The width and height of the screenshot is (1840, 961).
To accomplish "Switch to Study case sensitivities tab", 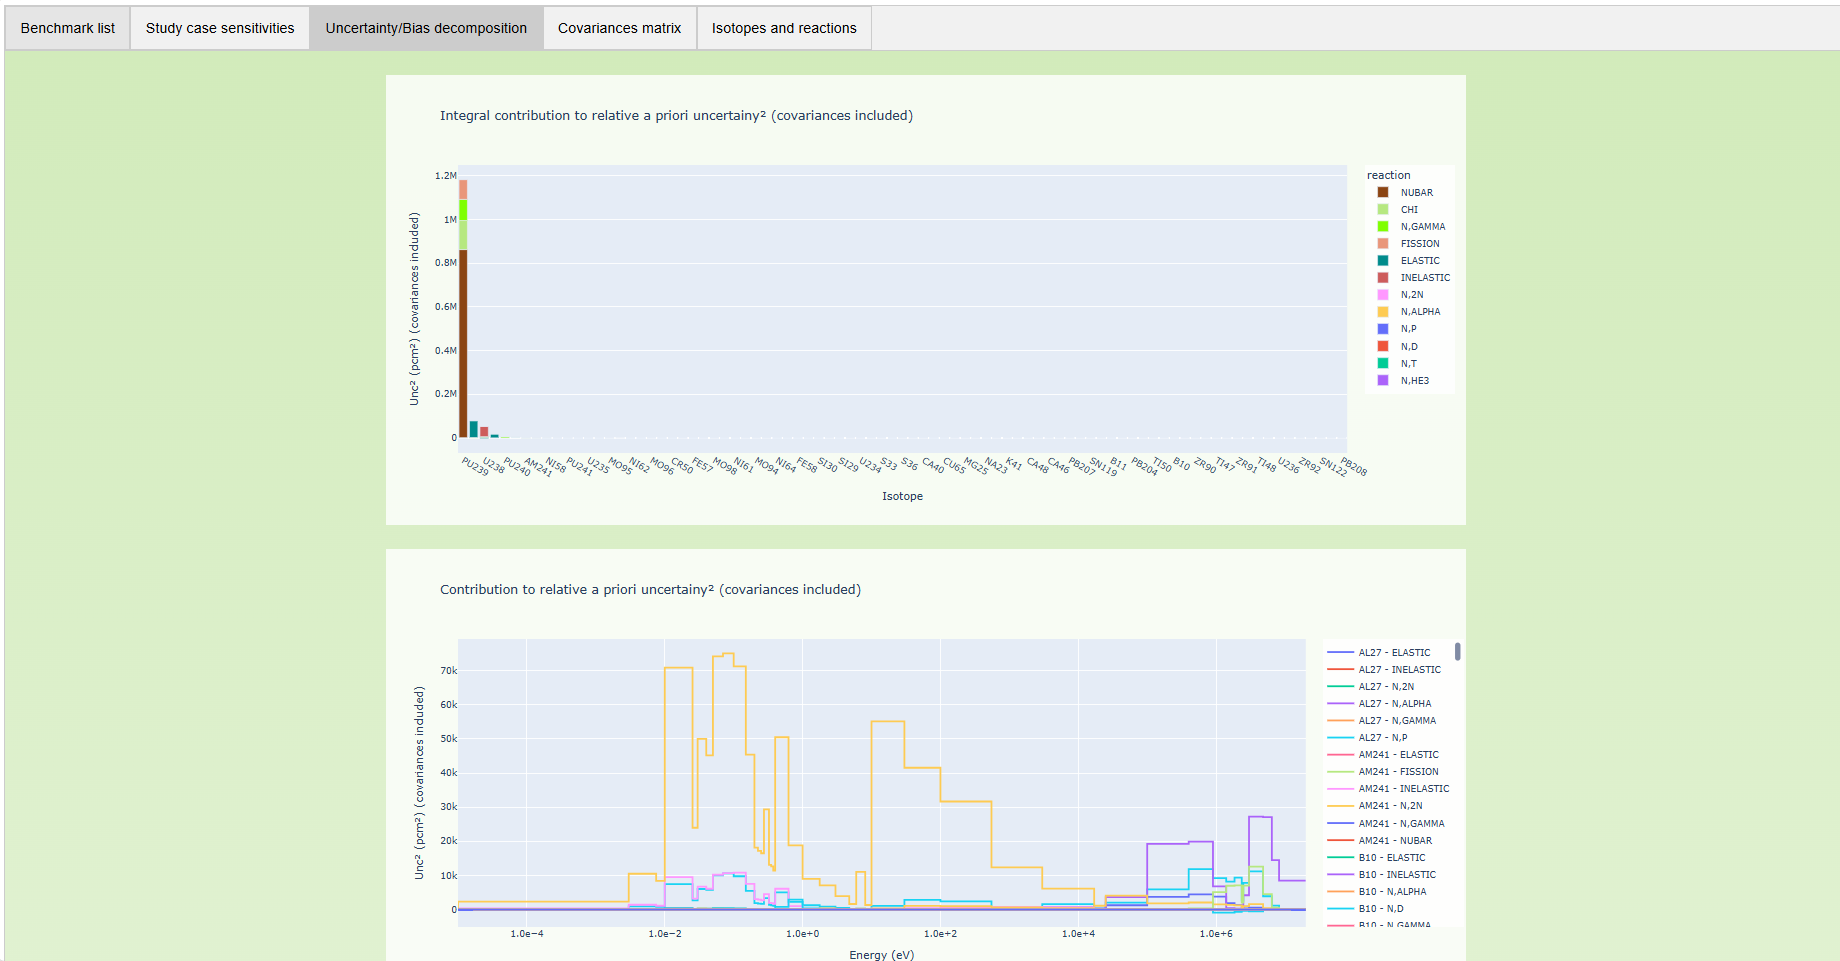I will point(220,28).
